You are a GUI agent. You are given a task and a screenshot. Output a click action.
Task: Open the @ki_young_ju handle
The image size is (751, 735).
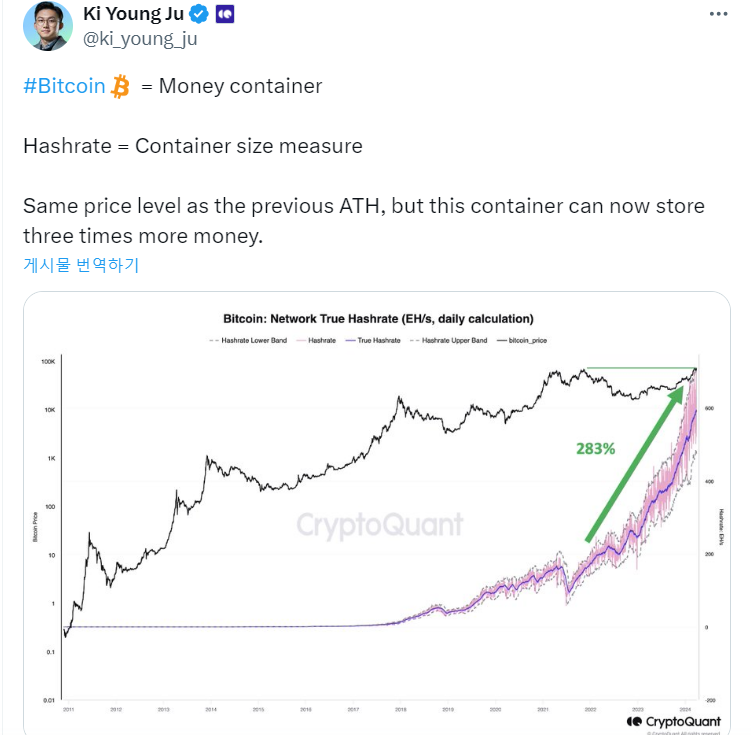[x=141, y=39]
